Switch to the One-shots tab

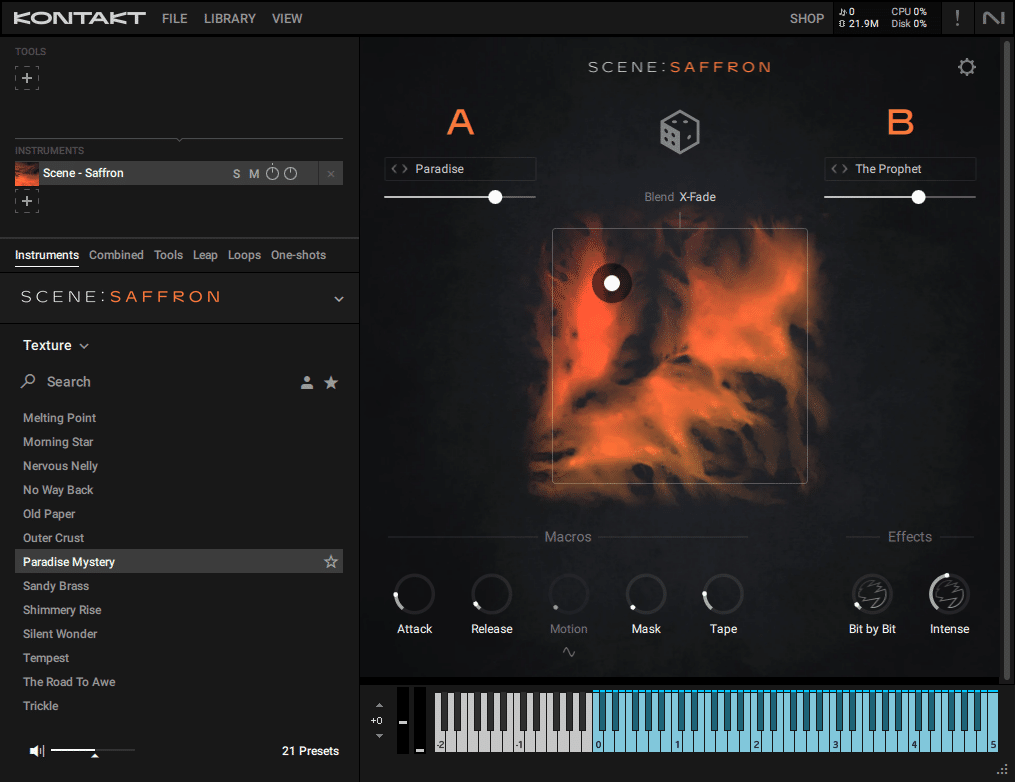click(298, 255)
